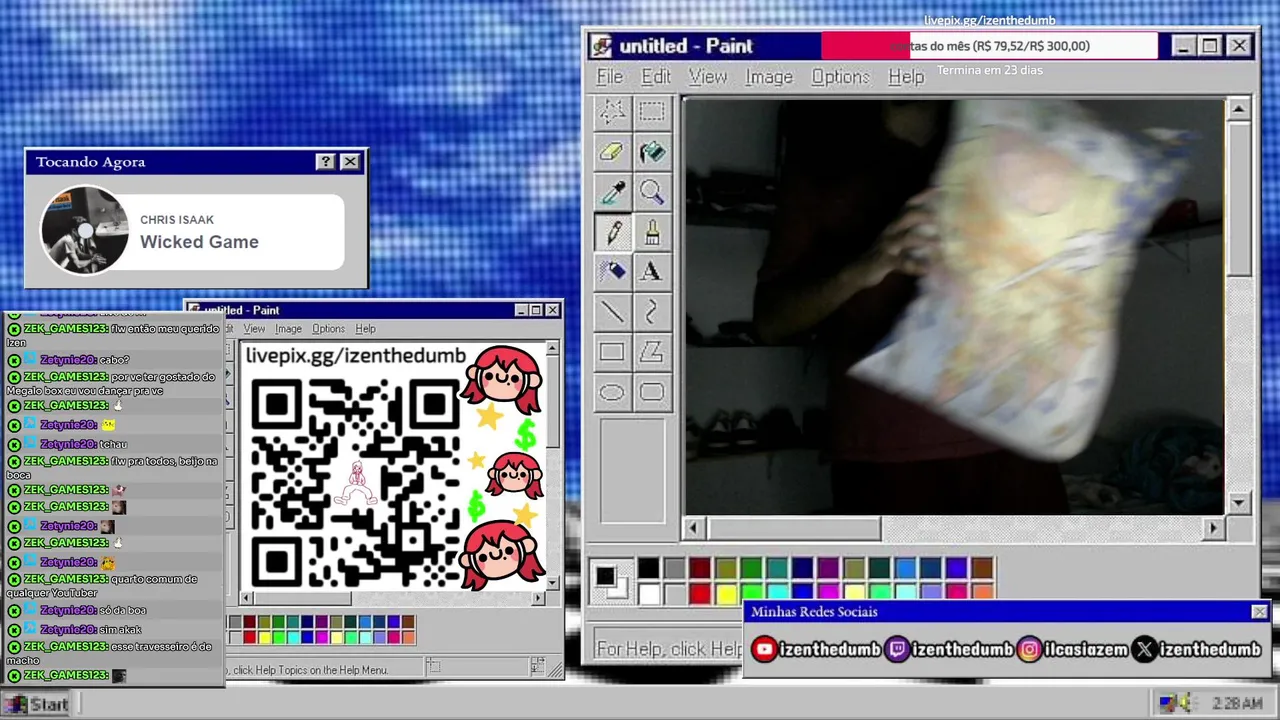Image resolution: width=1280 pixels, height=720 pixels.
Task: Open View menu in small Paint window
Action: 255,329
